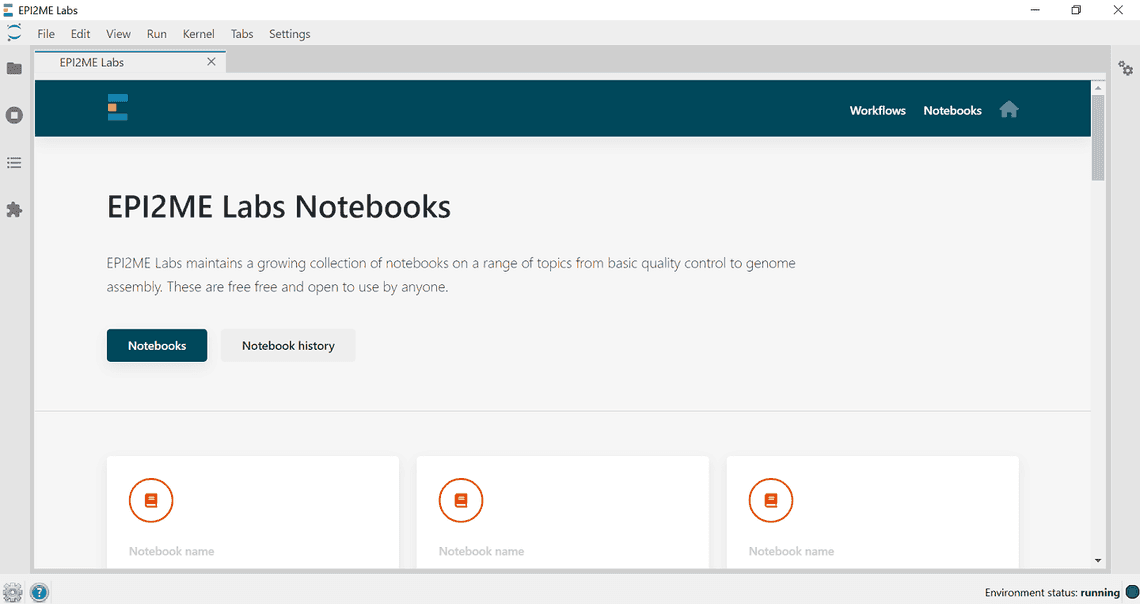Open running kernels stop-circle sidebar icon
This screenshot has height=604, width=1140.
click(x=14, y=115)
